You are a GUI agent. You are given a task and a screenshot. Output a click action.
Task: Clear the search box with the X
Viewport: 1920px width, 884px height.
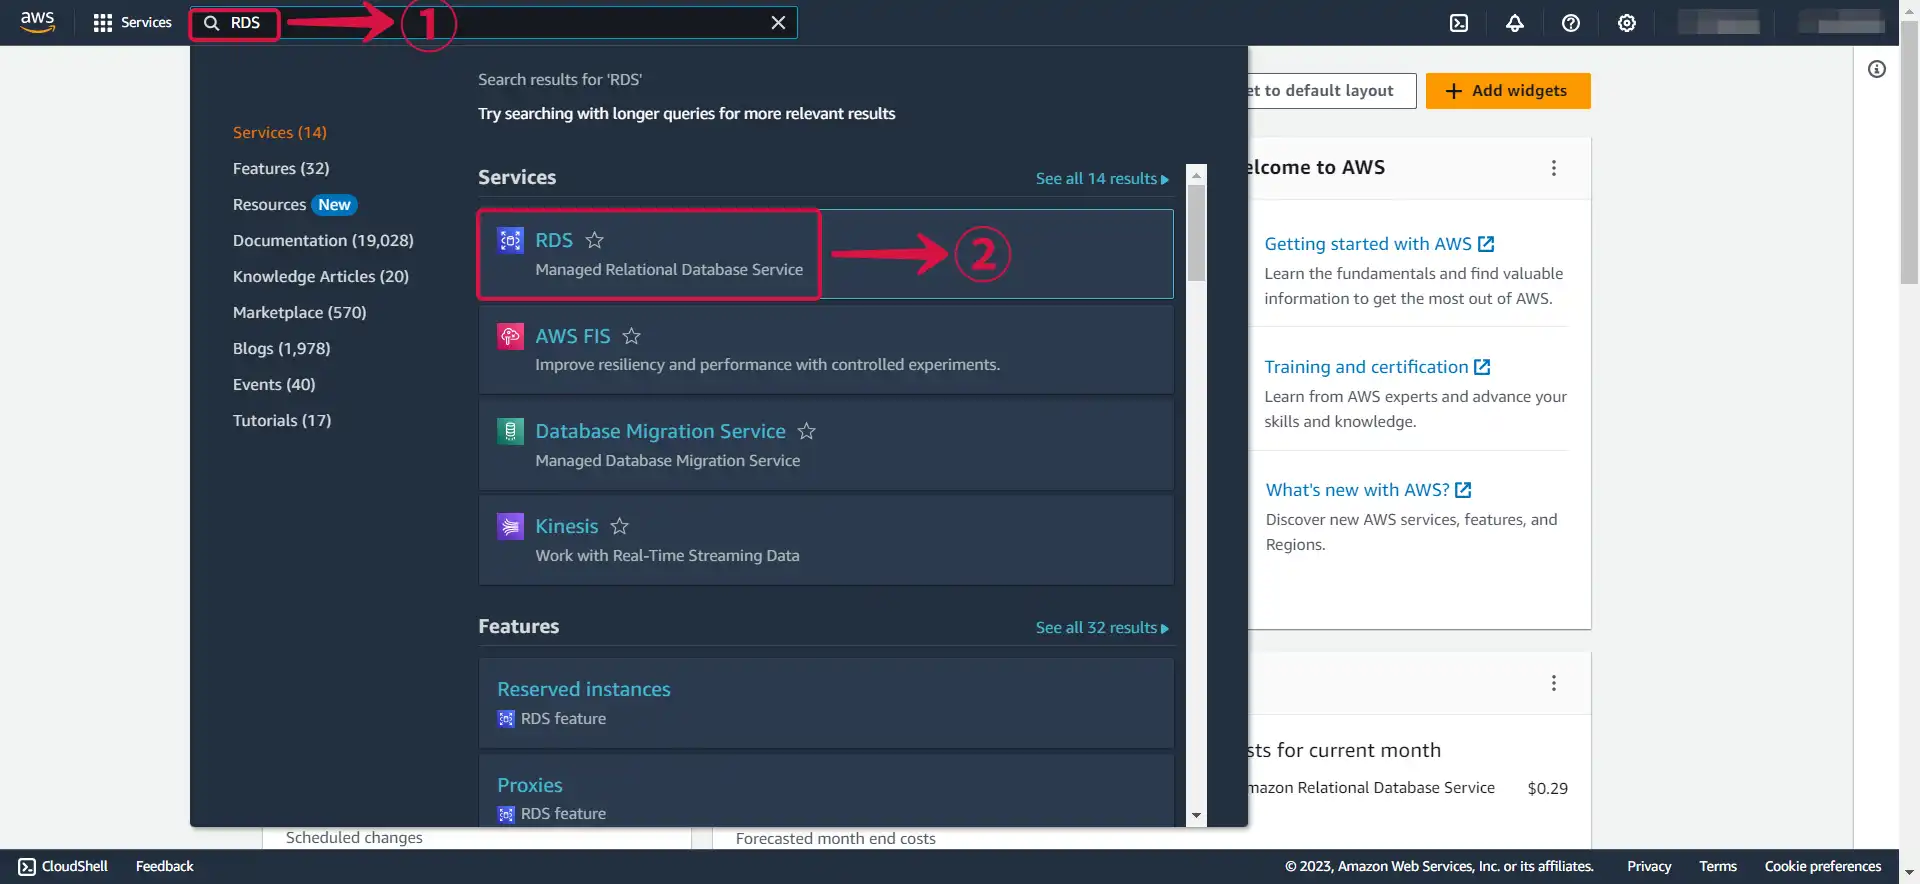coord(778,23)
